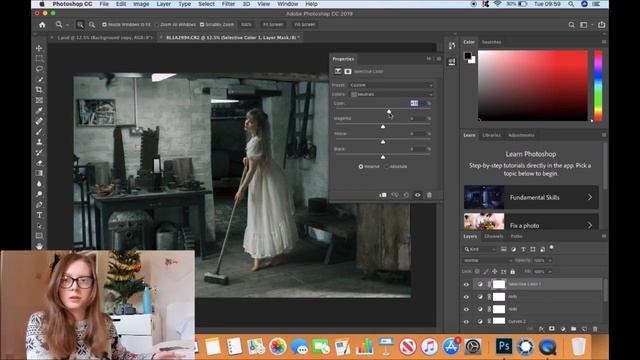This screenshot has width=640, height=360.
Task: Click the Cyan slider handle
Action: tap(389, 111)
